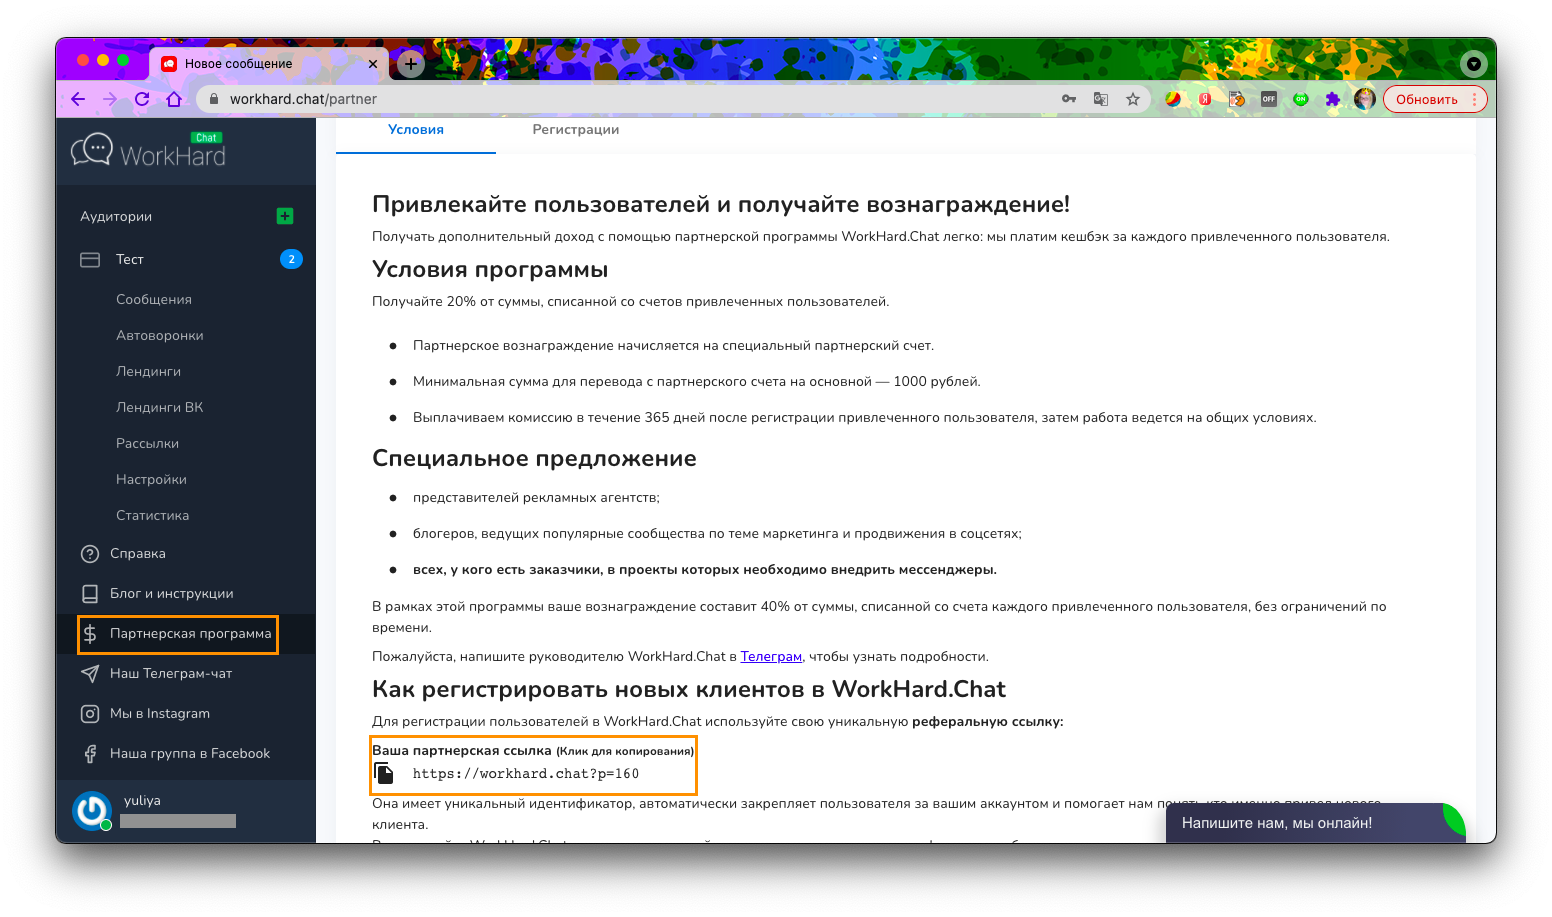
Task: Click the WorkHard Chat logo
Action: [x=149, y=151]
